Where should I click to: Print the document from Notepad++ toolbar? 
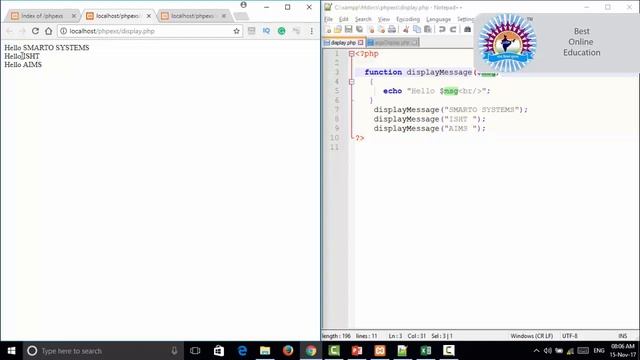tap(392, 29)
